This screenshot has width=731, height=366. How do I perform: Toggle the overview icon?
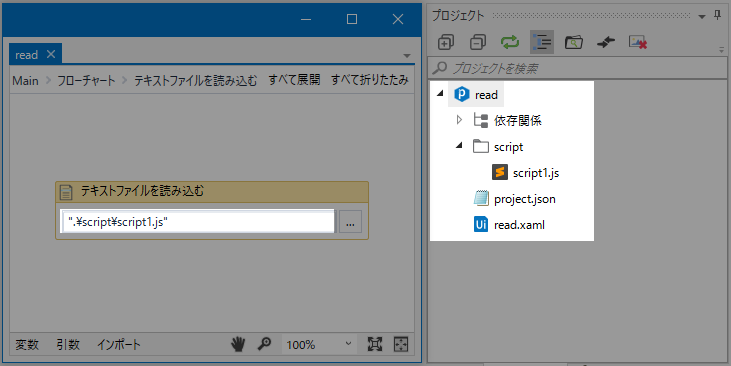[401, 345]
